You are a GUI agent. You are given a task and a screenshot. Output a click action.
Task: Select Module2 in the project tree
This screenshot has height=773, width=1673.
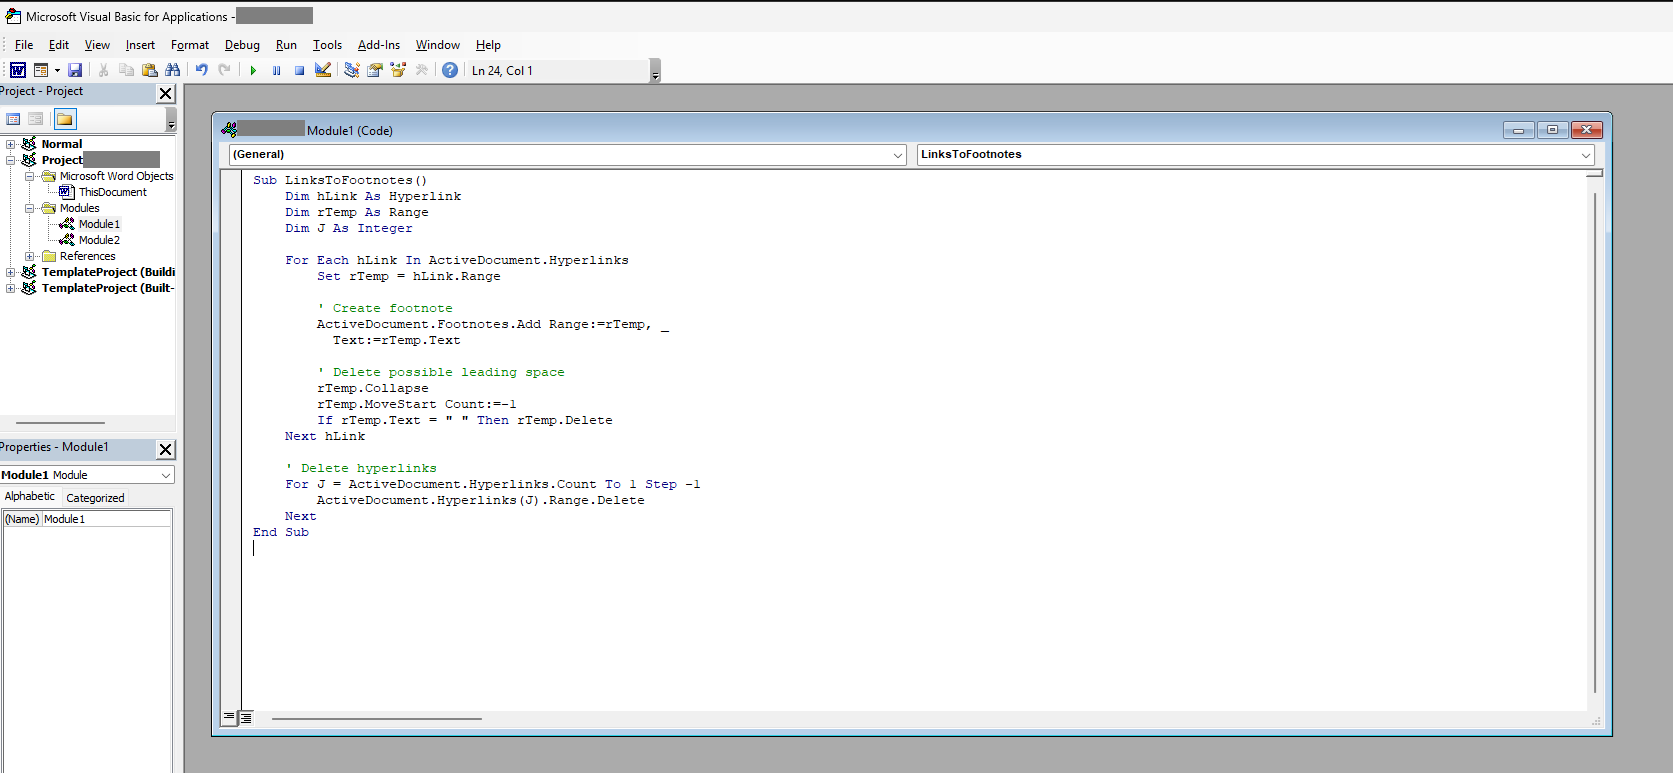[x=99, y=240]
